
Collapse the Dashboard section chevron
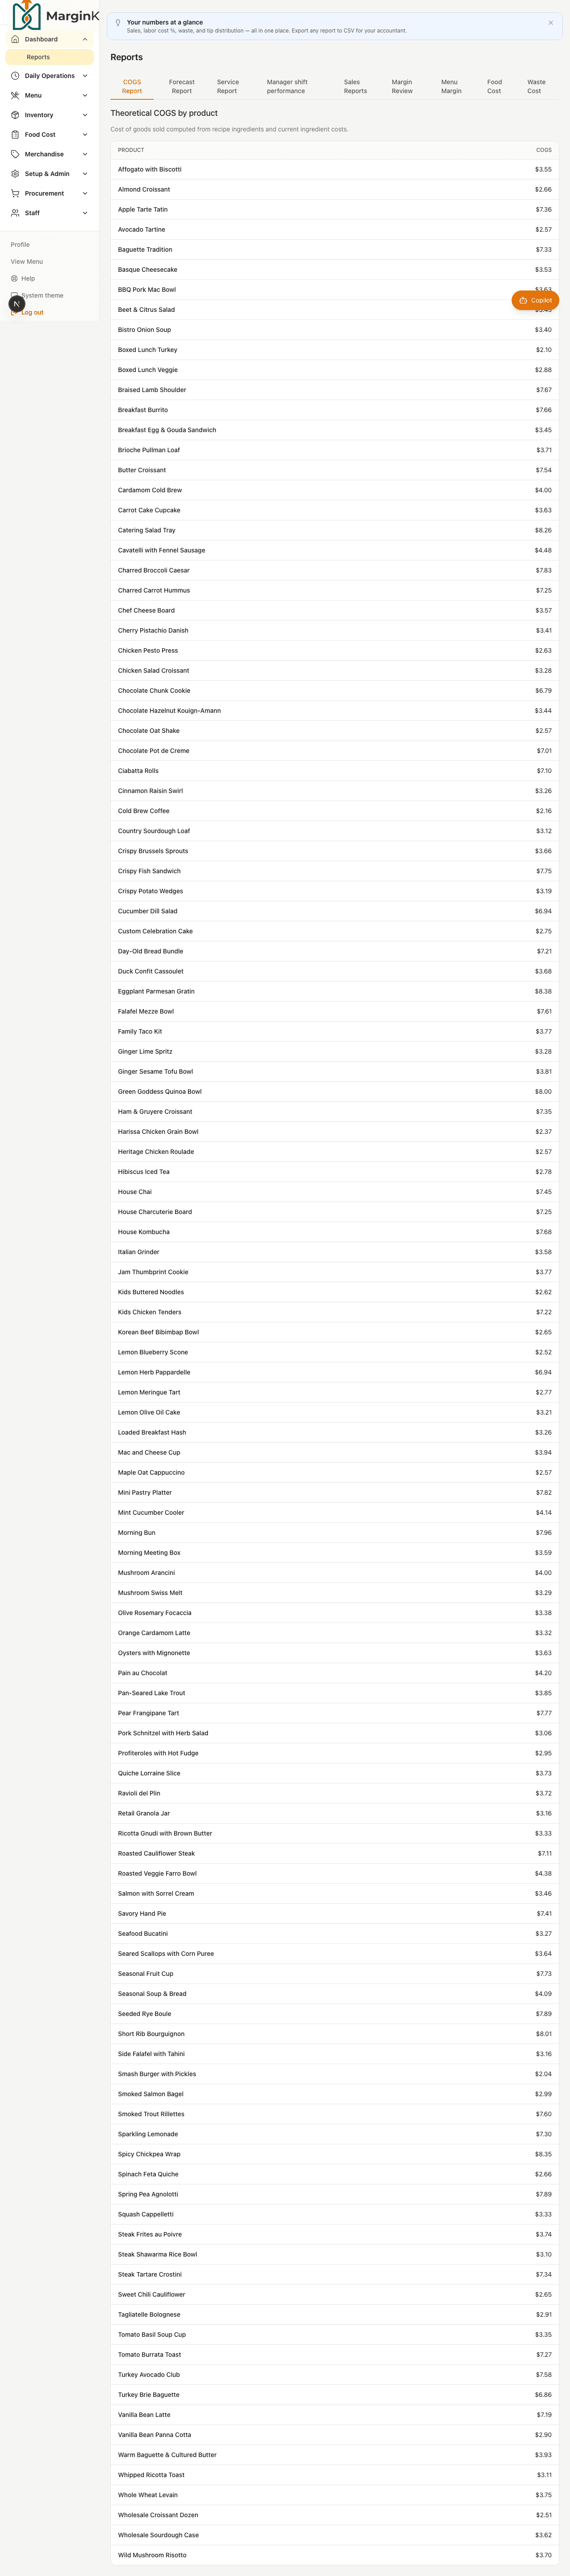85,39
